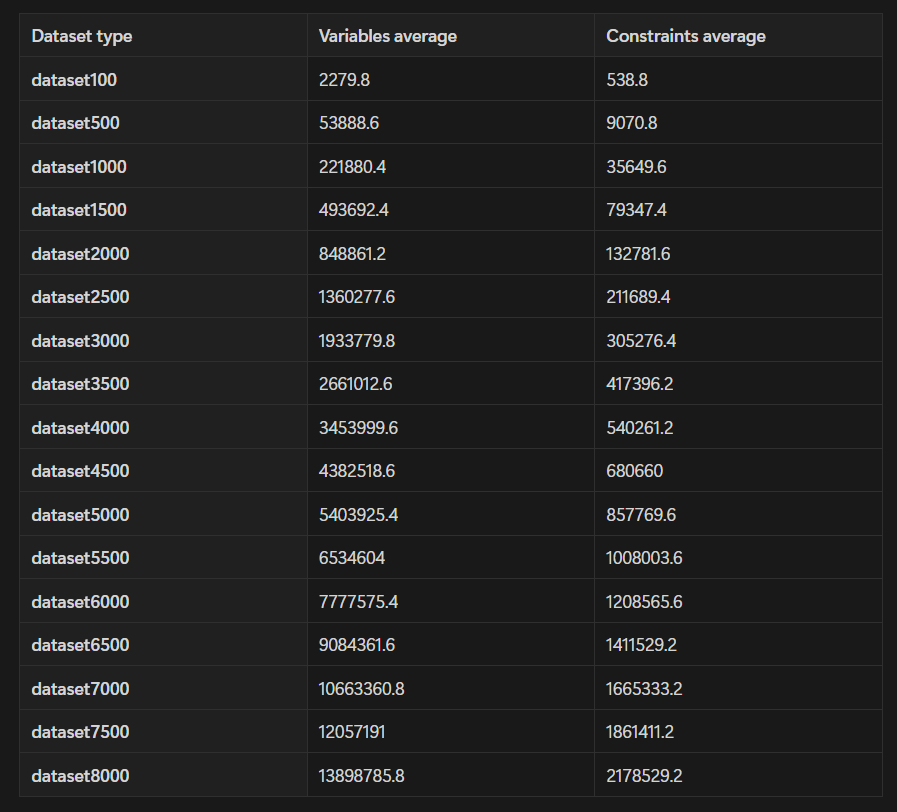Viewport: 897px width, 812px height.
Task: Select variables value 7777575.4
Action: click(358, 601)
